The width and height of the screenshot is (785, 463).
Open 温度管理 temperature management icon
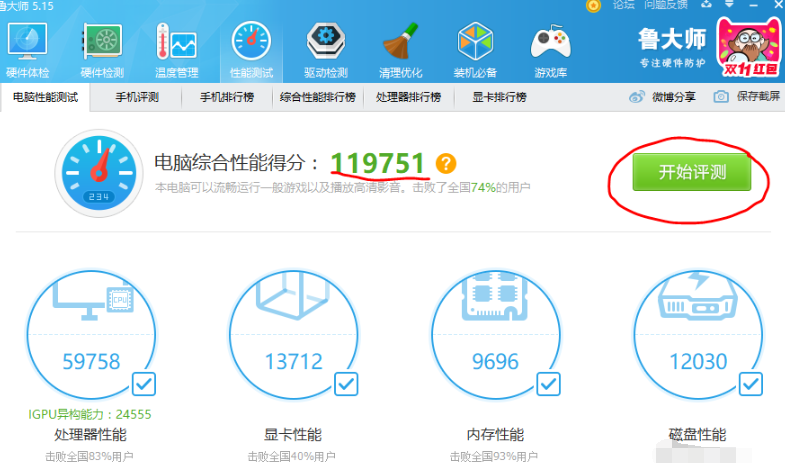pos(176,49)
